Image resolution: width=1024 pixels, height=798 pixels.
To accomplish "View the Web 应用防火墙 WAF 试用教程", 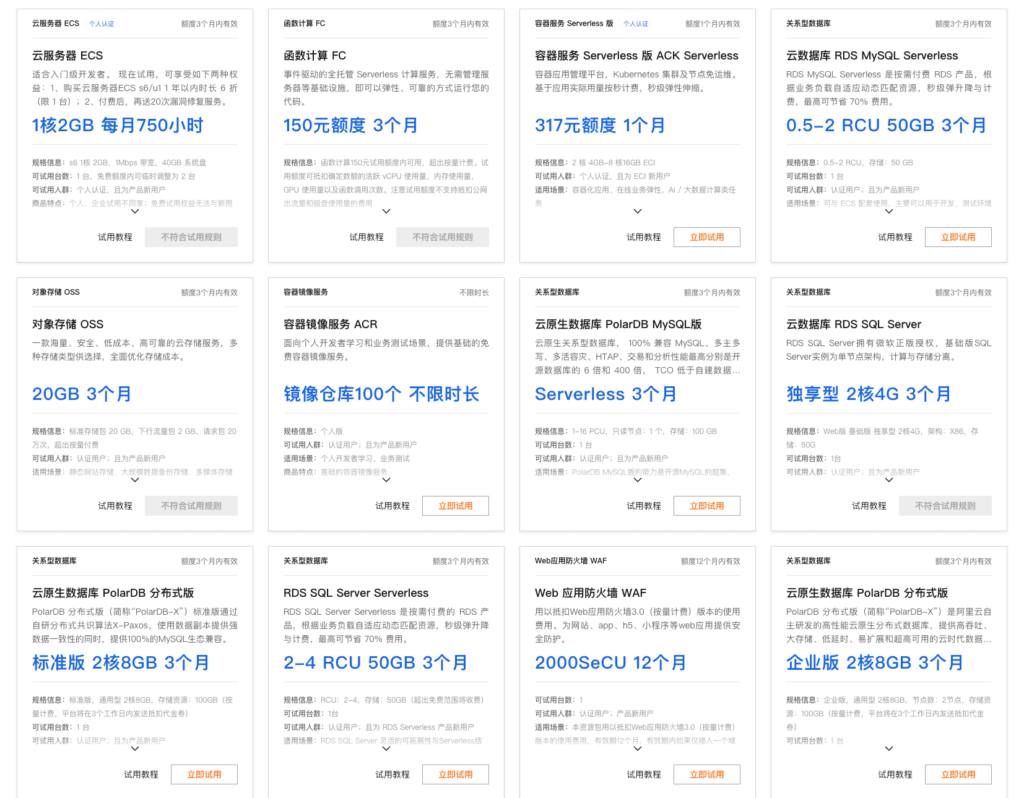I will tap(644, 774).
